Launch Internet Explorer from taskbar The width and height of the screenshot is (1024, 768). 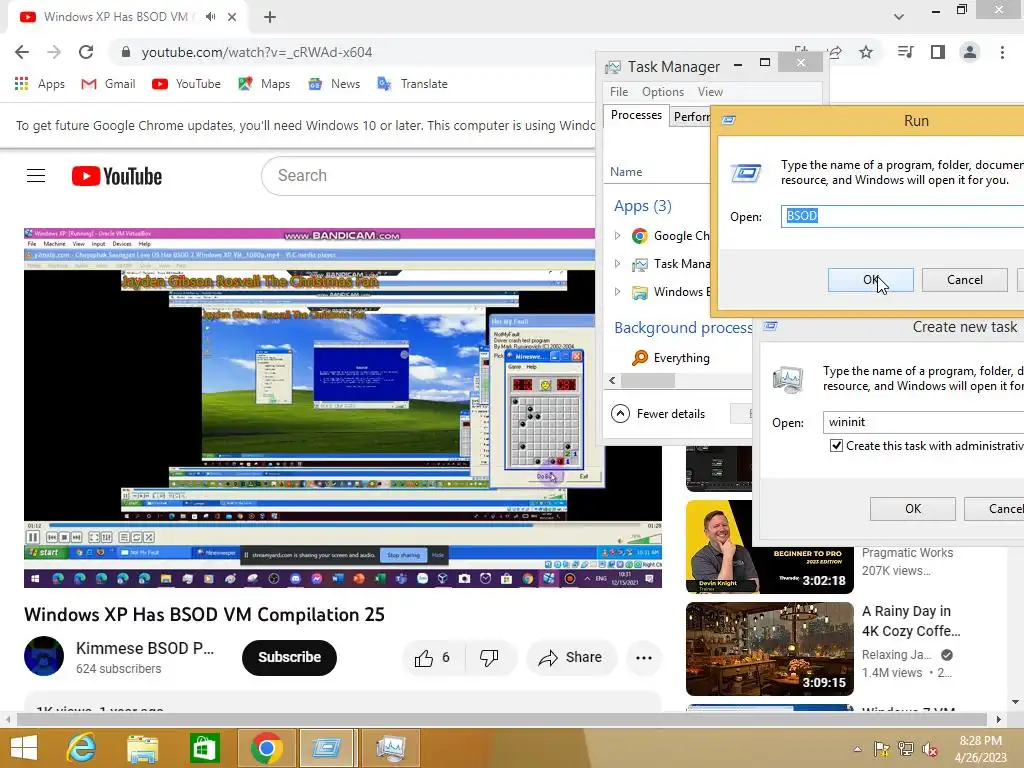pos(82,748)
